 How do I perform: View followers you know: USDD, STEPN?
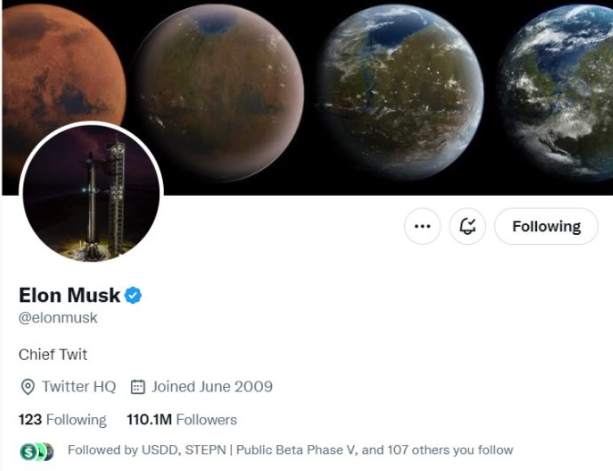tap(290, 450)
